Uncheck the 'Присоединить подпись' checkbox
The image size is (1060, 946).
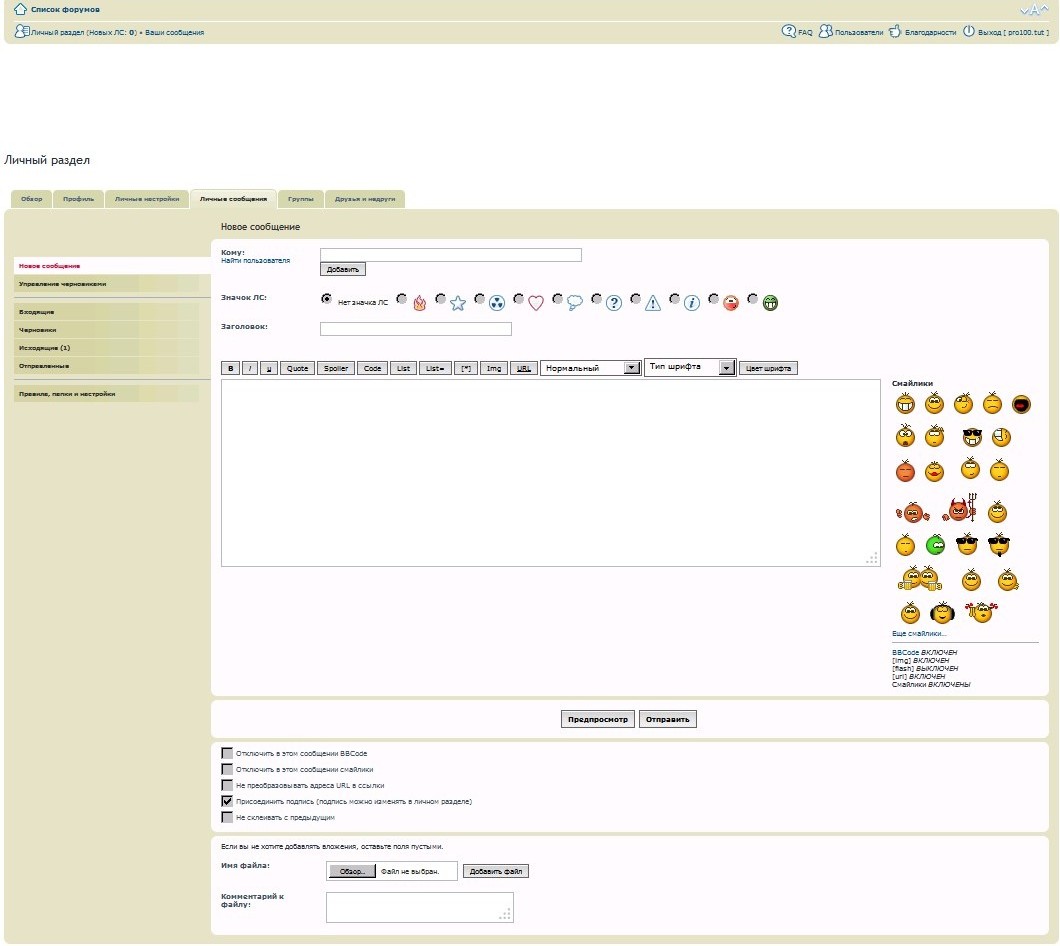coord(227,801)
